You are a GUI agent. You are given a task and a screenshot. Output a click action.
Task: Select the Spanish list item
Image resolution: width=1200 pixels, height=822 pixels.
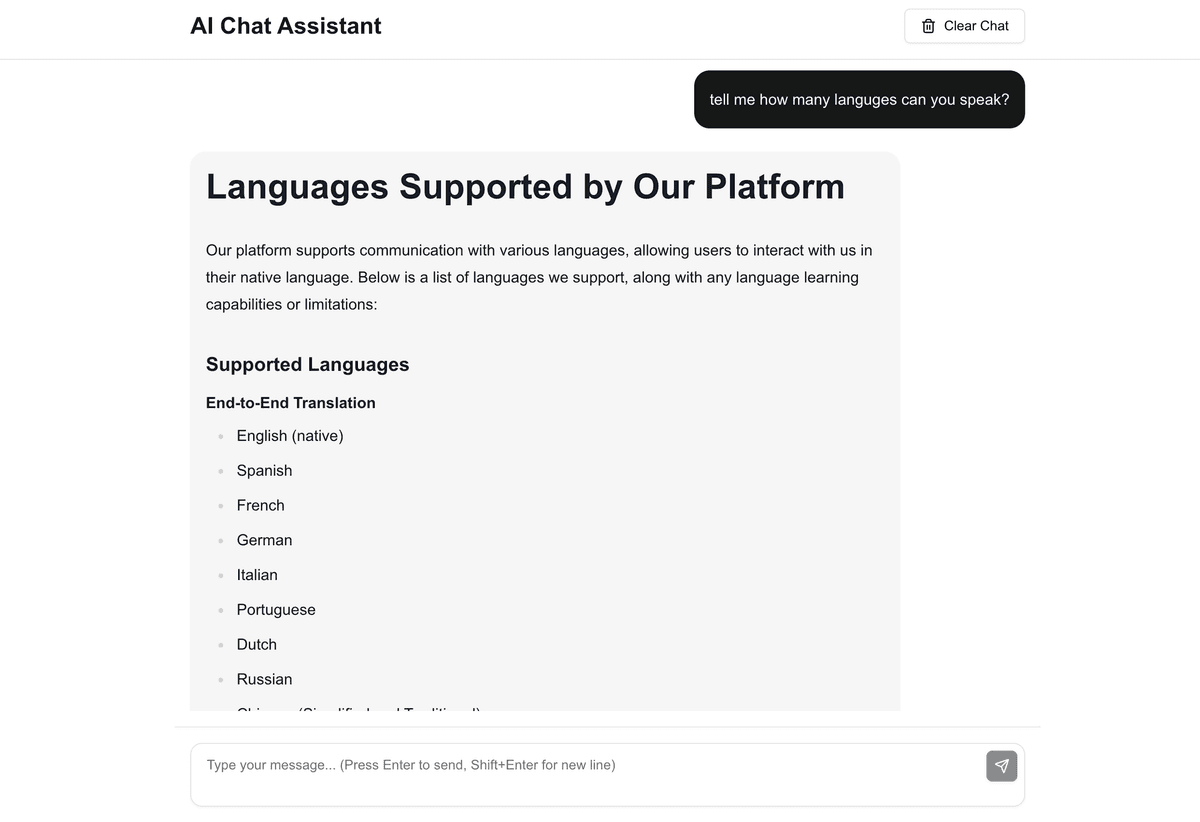[x=264, y=471]
